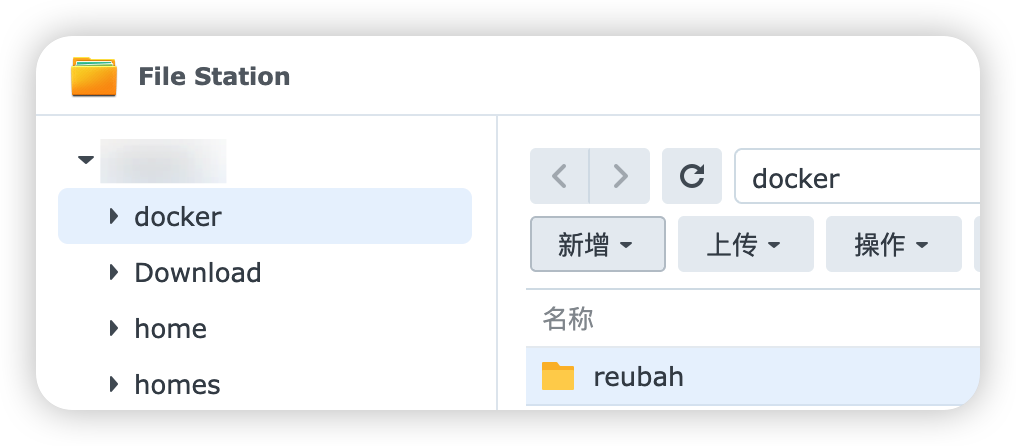Open the 上传 (Upload) dropdown

coord(745,244)
